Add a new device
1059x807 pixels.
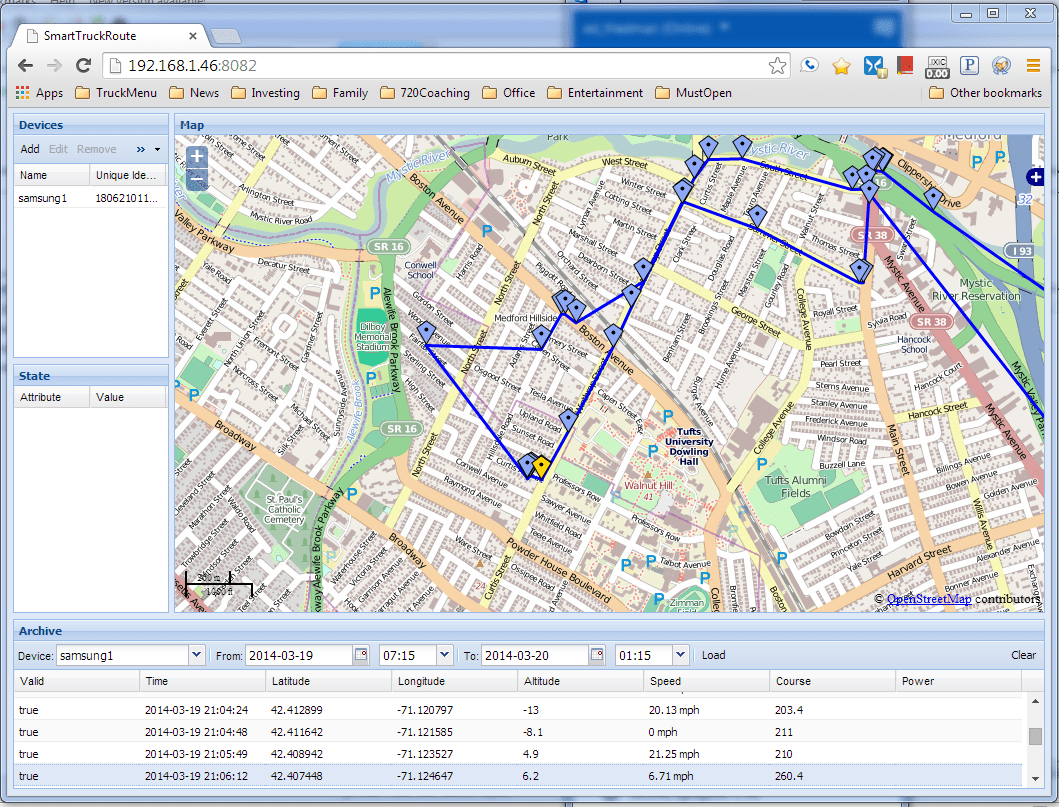click(30, 149)
